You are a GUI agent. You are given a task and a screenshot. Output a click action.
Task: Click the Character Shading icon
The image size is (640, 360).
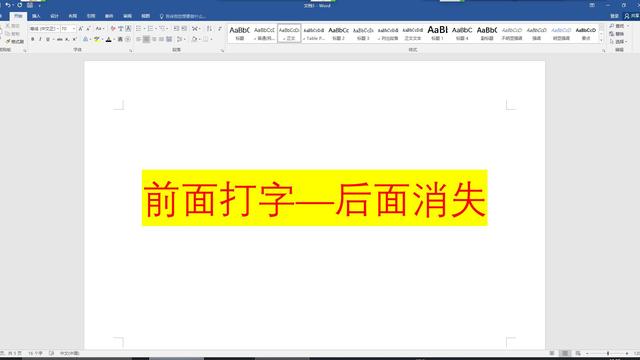pyautogui.click(x=120, y=39)
